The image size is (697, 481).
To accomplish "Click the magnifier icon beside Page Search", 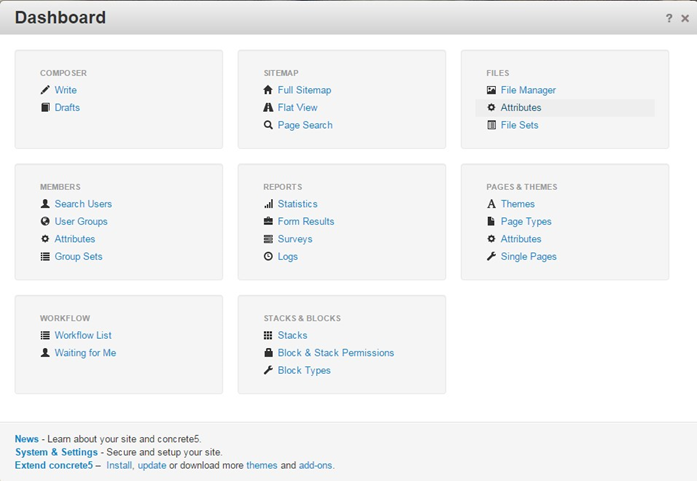I will 268,125.
